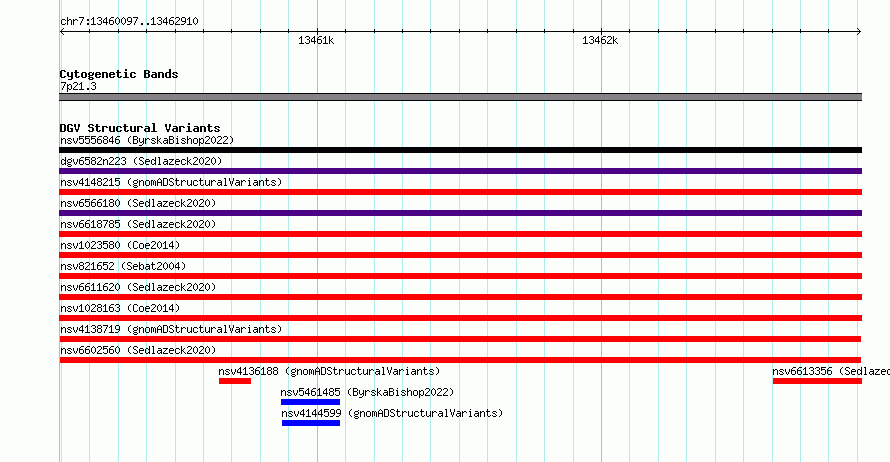Click the blue nsv5461485 variant bar
890x462 pixels.
310,402
